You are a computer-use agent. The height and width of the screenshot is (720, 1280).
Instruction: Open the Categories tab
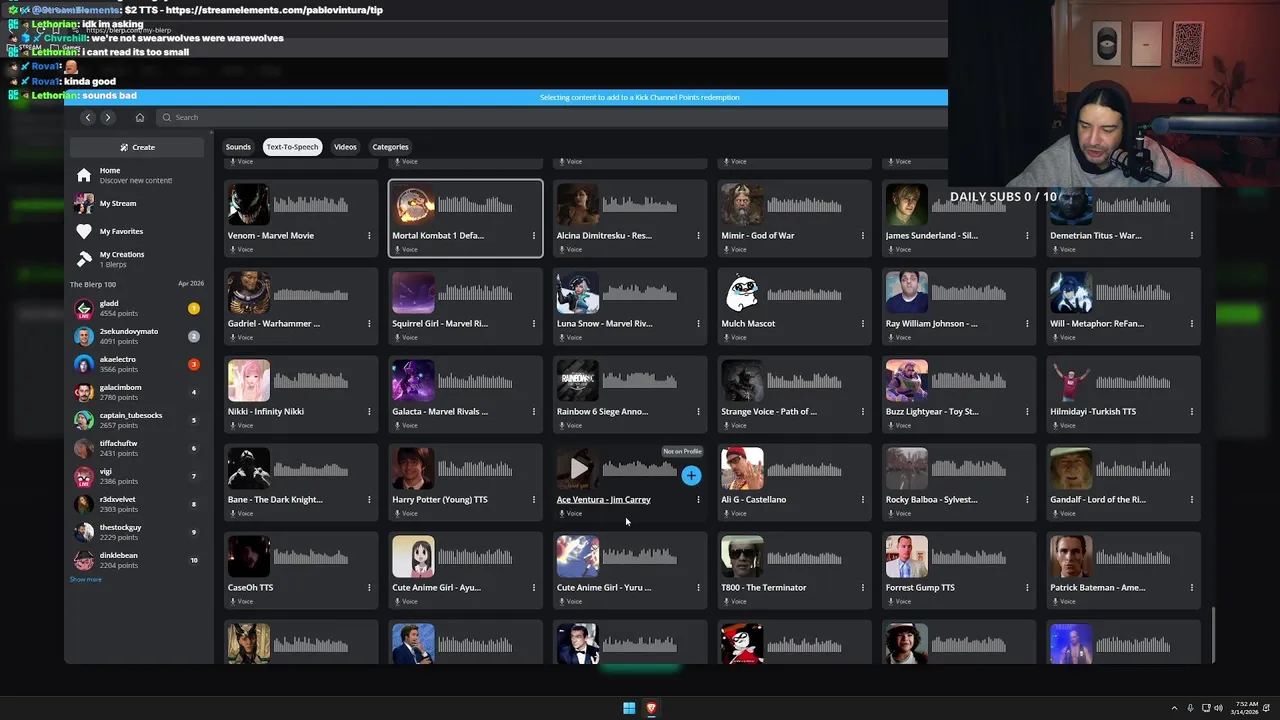(x=390, y=147)
